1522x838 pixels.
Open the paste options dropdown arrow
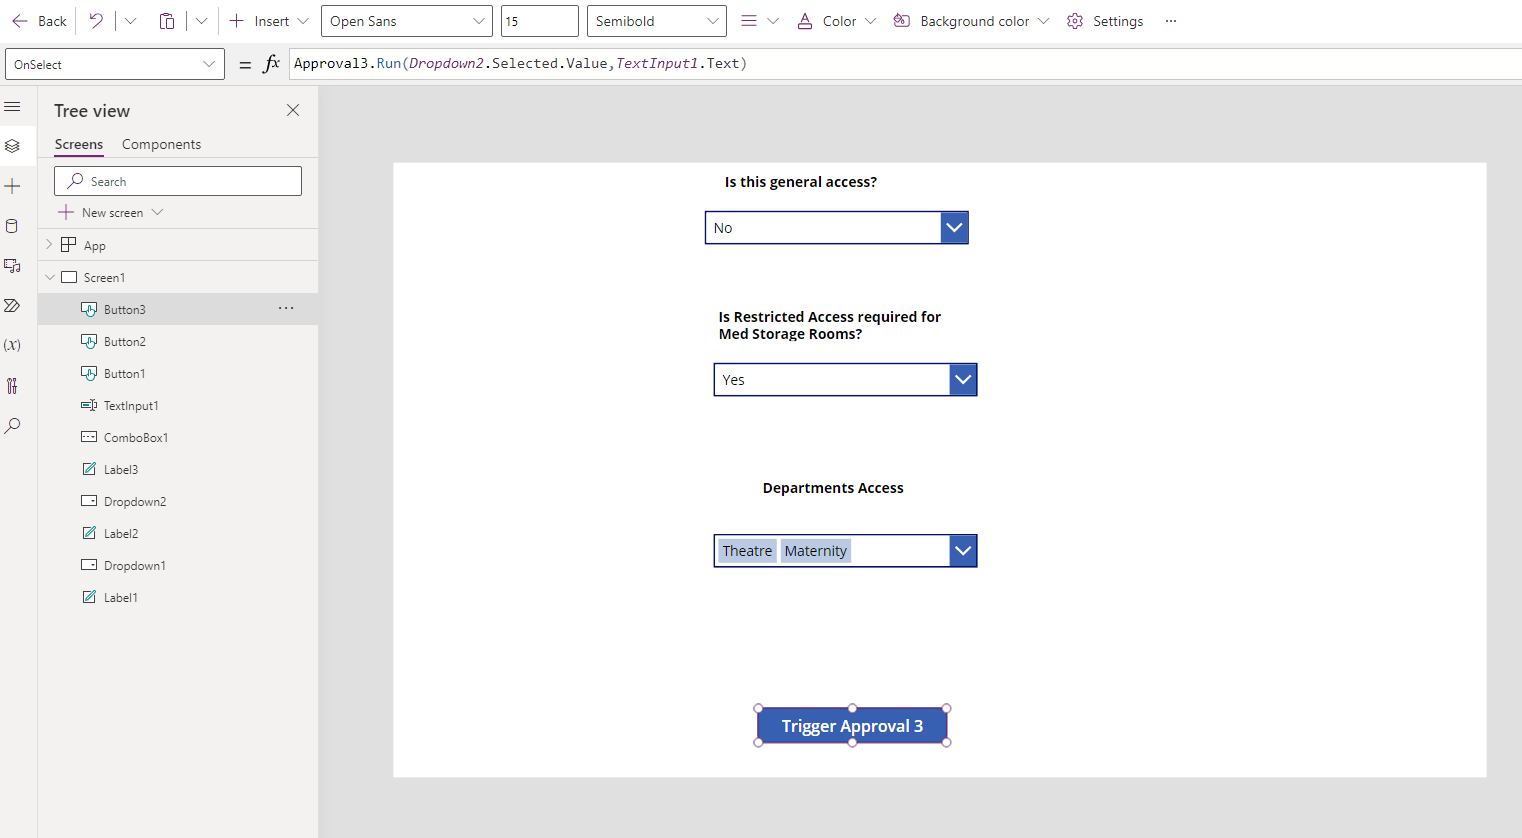[x=201, y=21]
